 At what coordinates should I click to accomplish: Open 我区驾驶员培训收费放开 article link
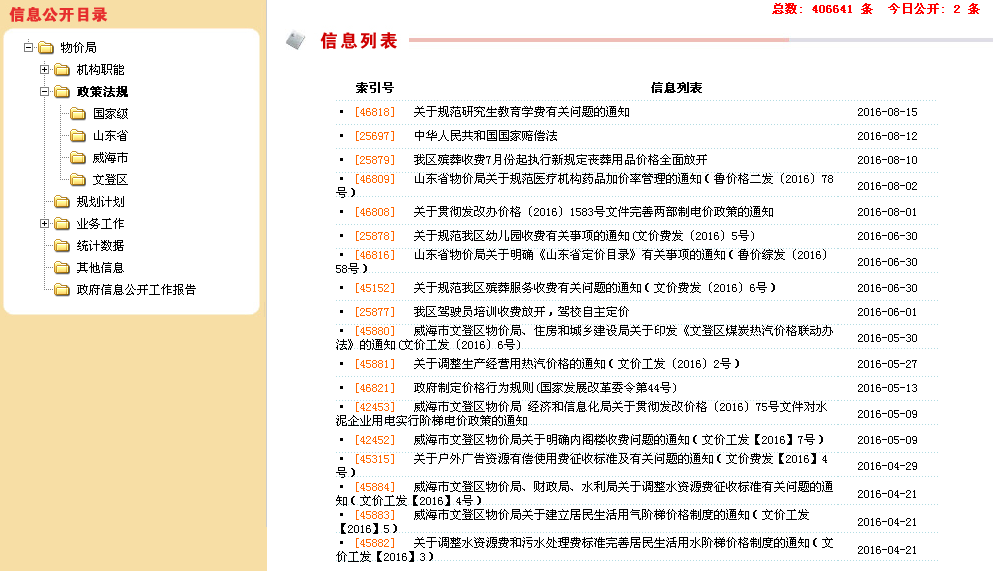coord(521,312)
